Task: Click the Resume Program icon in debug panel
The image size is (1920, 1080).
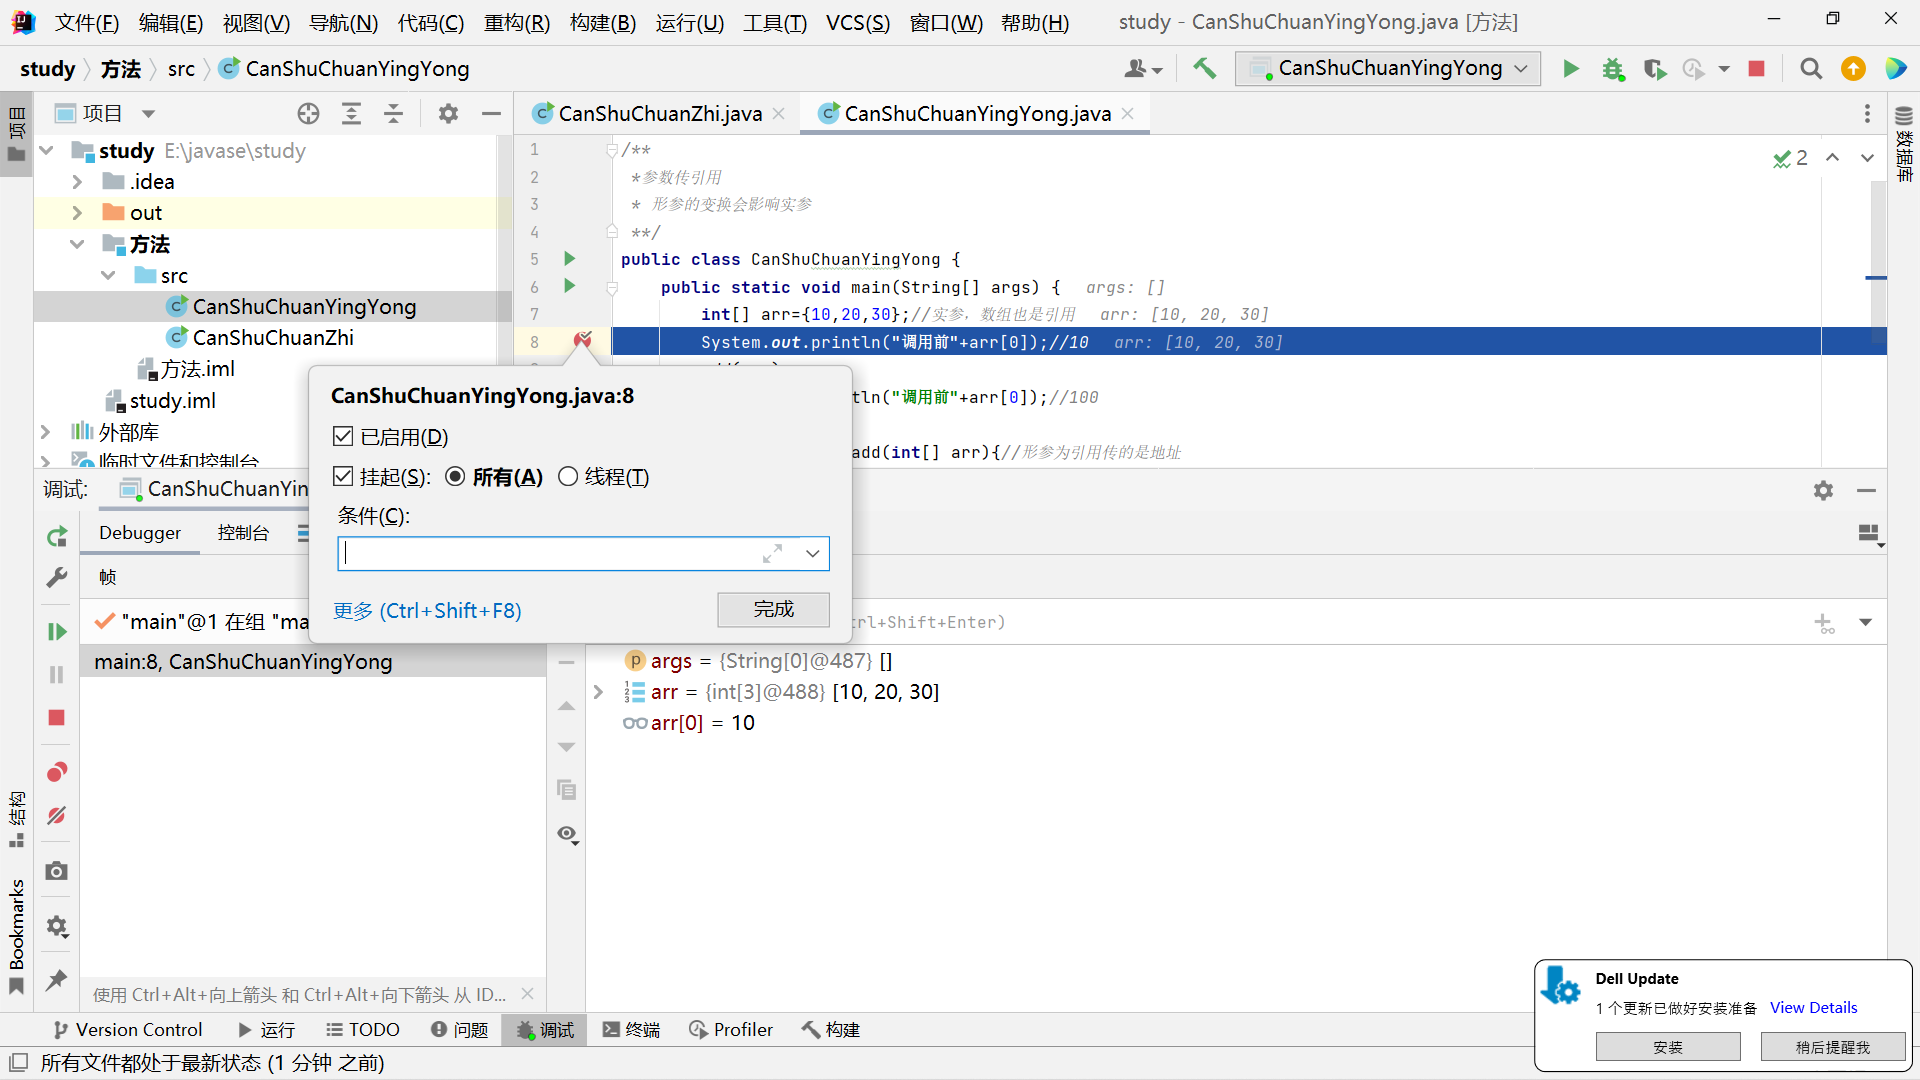Action: tap(57, 631)
